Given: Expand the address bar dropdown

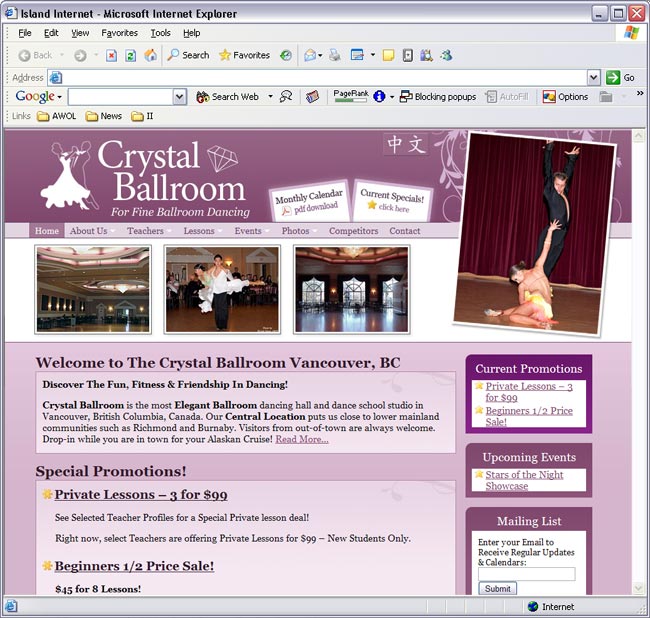Looking at the screenshot, I should click(x=594, y=78).
